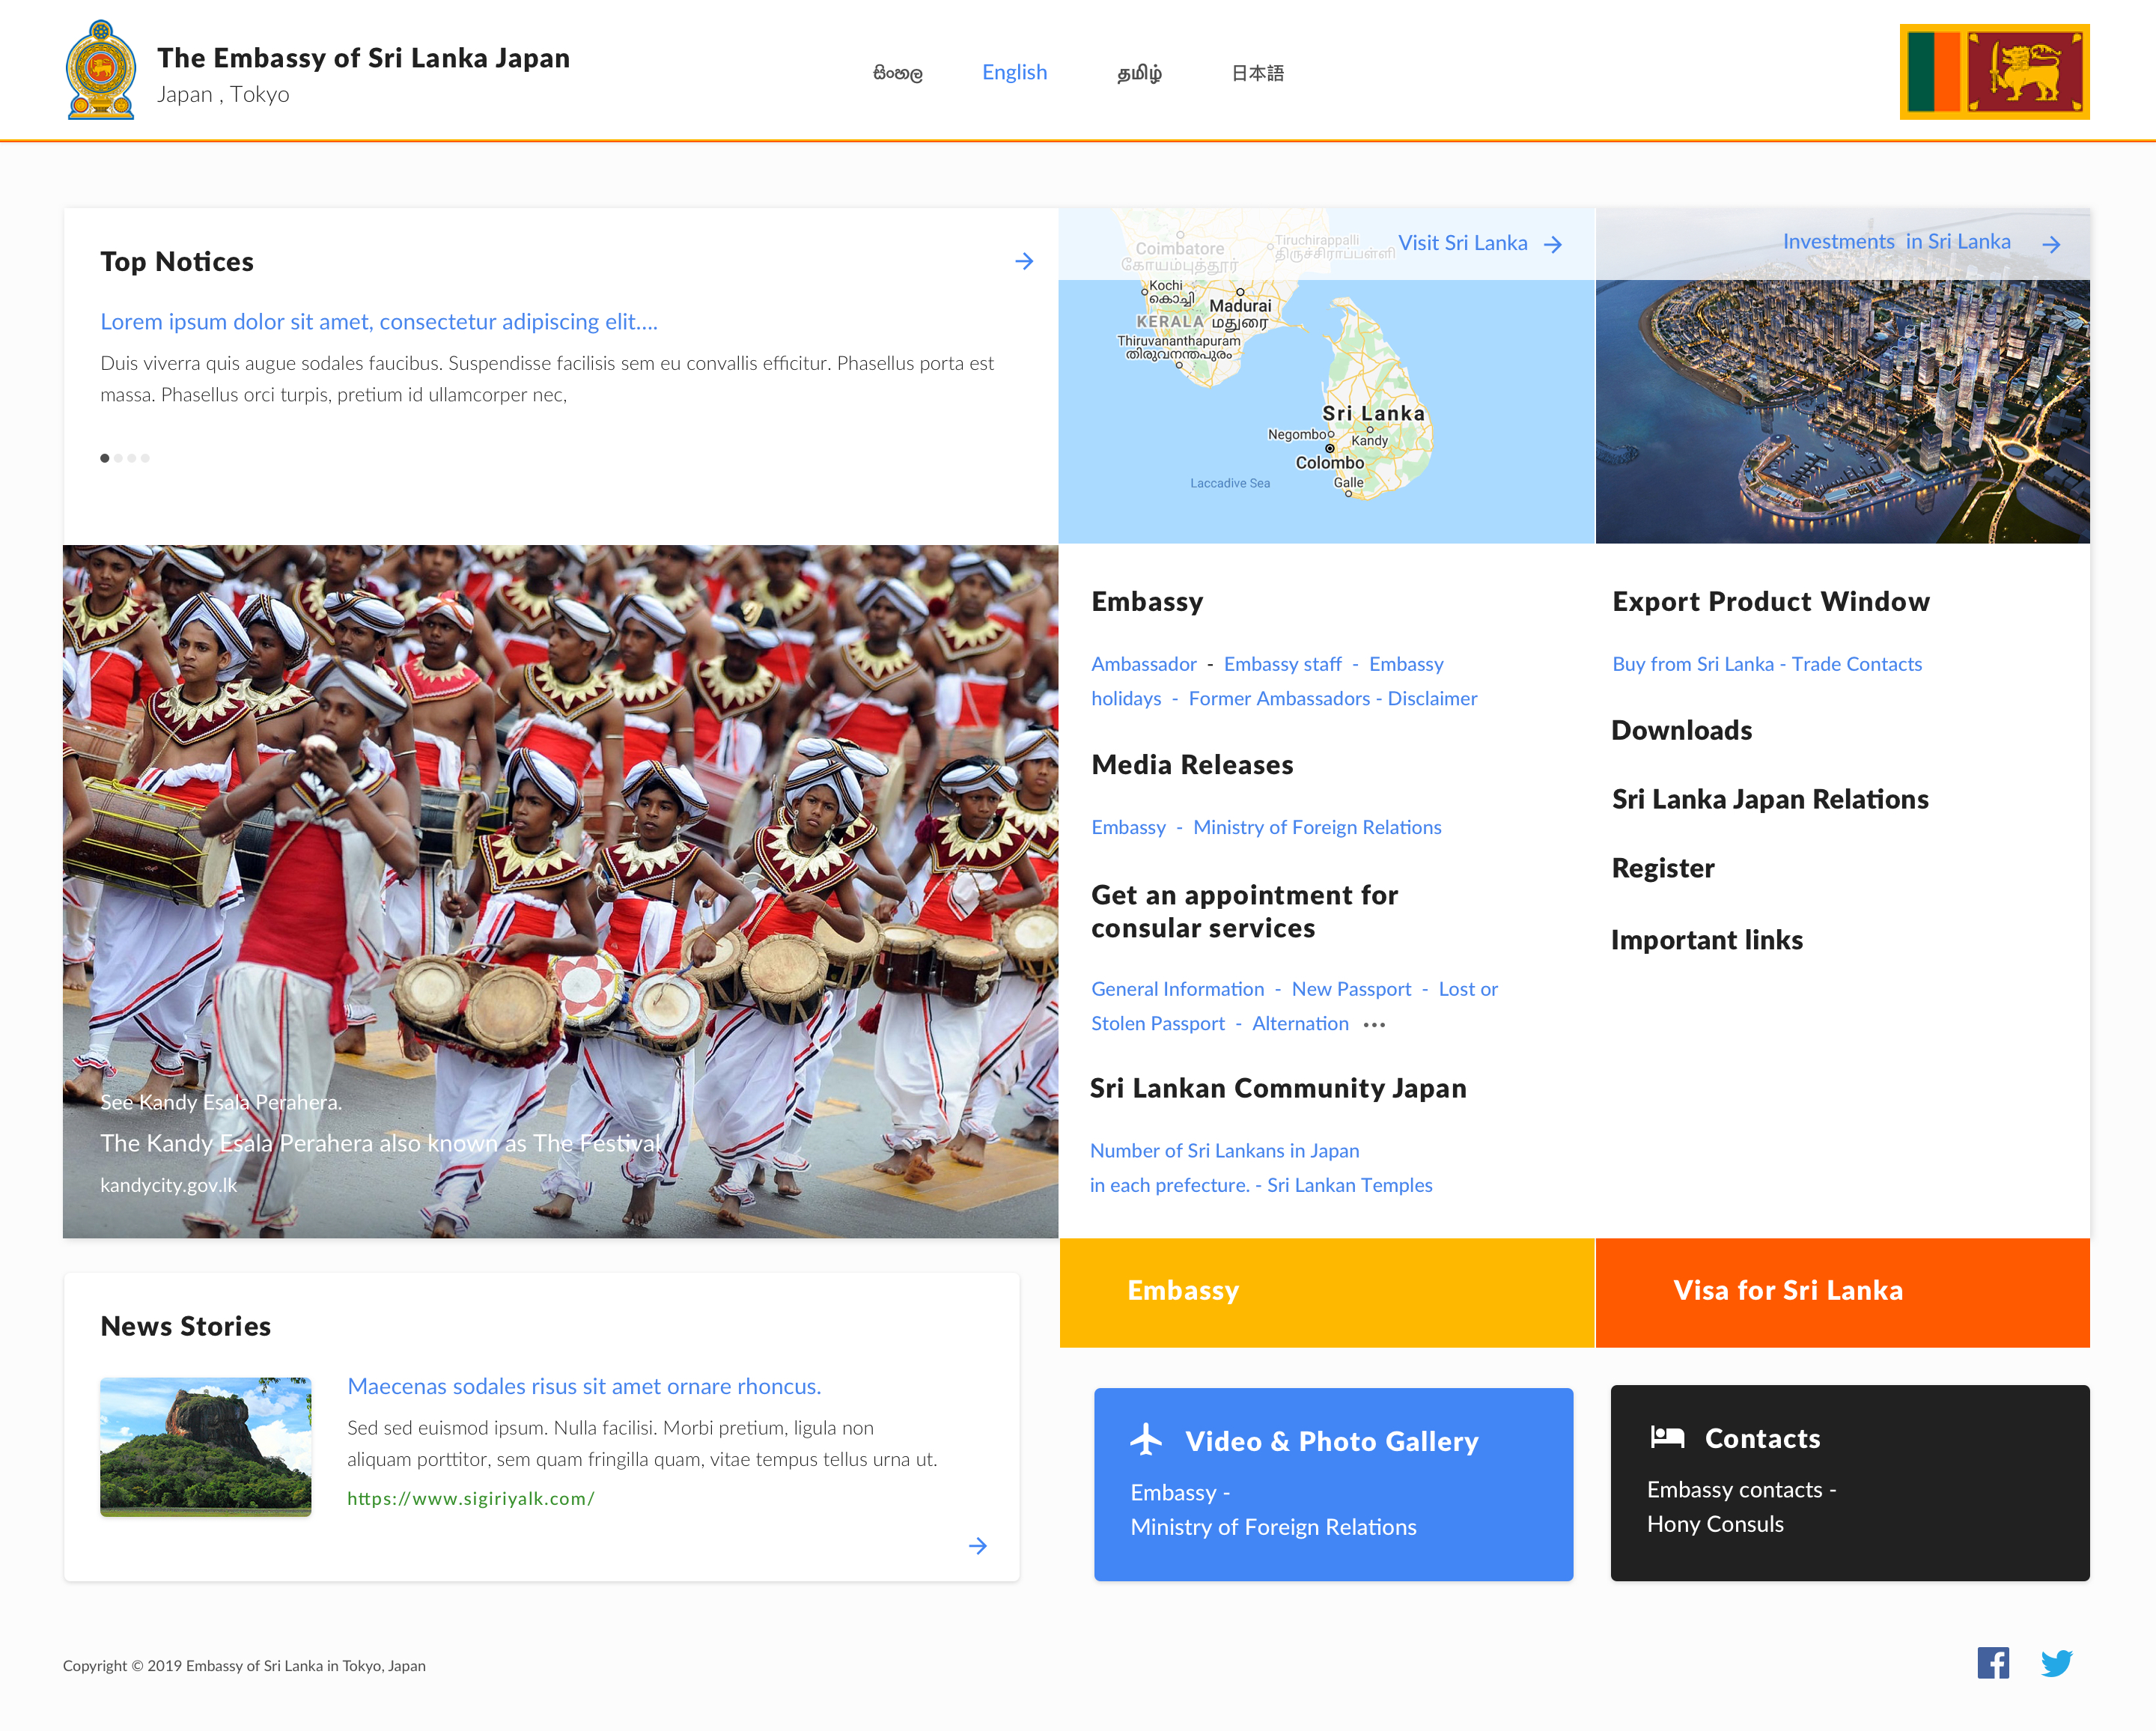The height and width of the screenshot is (1731, 2156).
Task: Click the Twitter bird icon
Action: [x=2056, y=1663]
